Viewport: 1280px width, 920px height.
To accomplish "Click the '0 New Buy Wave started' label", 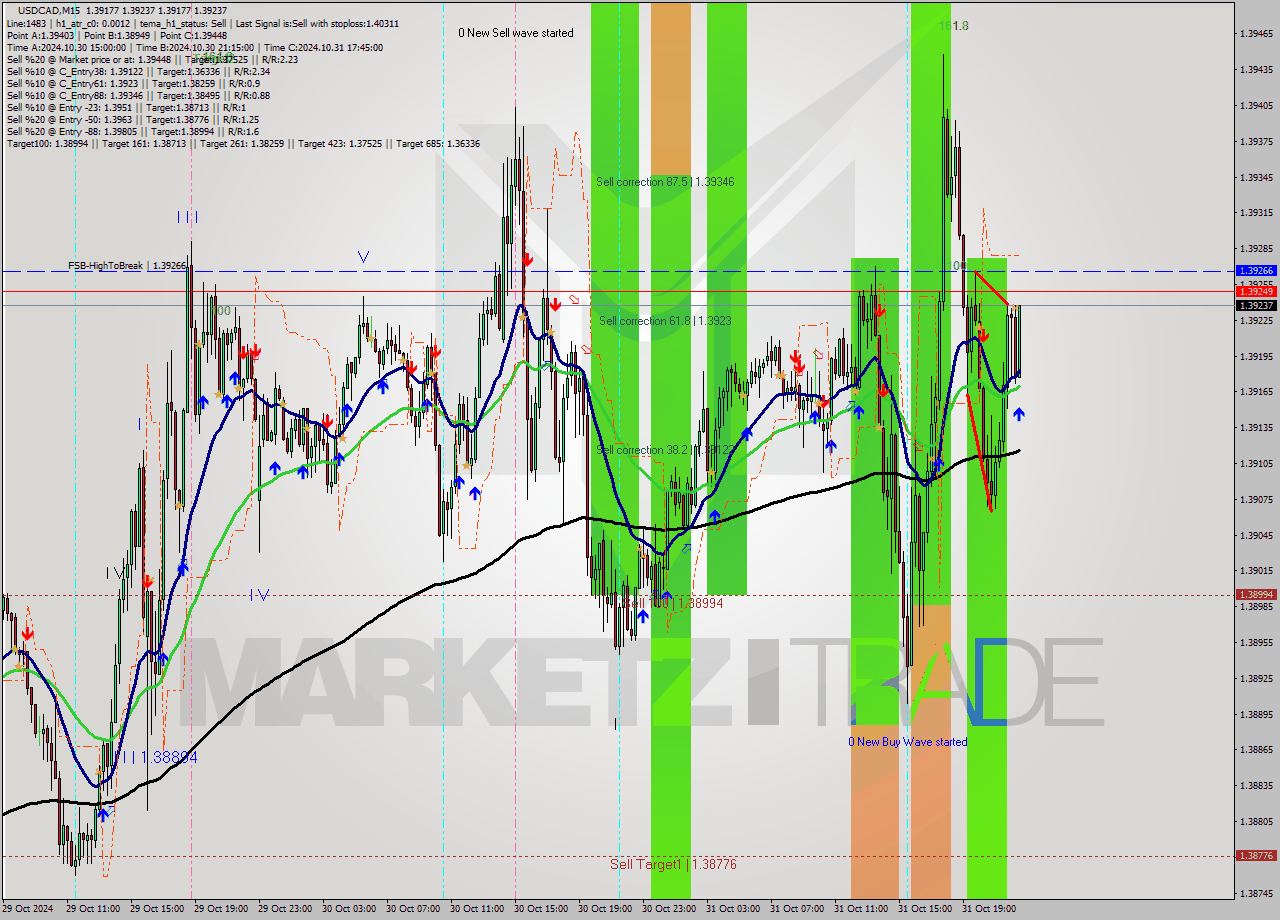I will [908, 742].
